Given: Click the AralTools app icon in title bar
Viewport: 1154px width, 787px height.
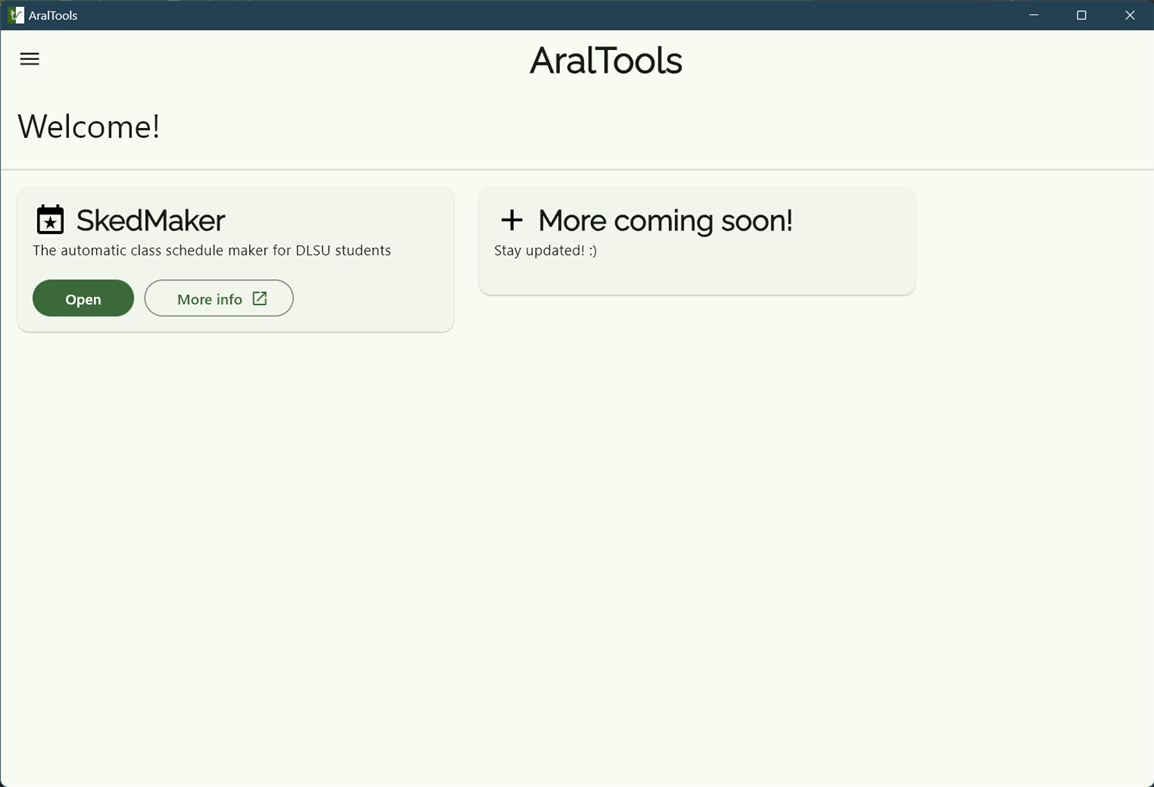Looking at the screenshot, I should point(15,15).
